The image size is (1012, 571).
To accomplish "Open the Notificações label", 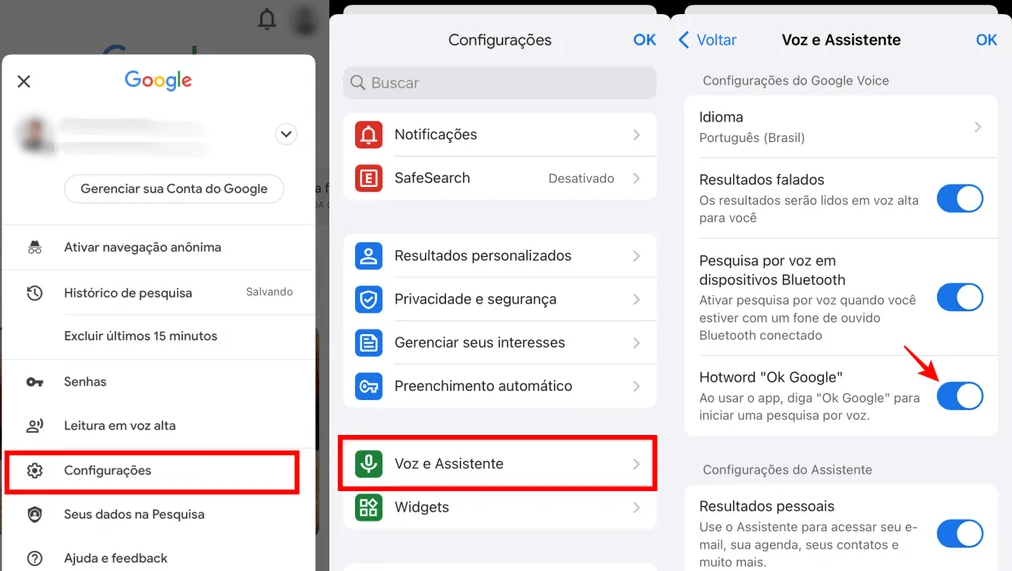I will pyautogui.click(x=436, y=135).
